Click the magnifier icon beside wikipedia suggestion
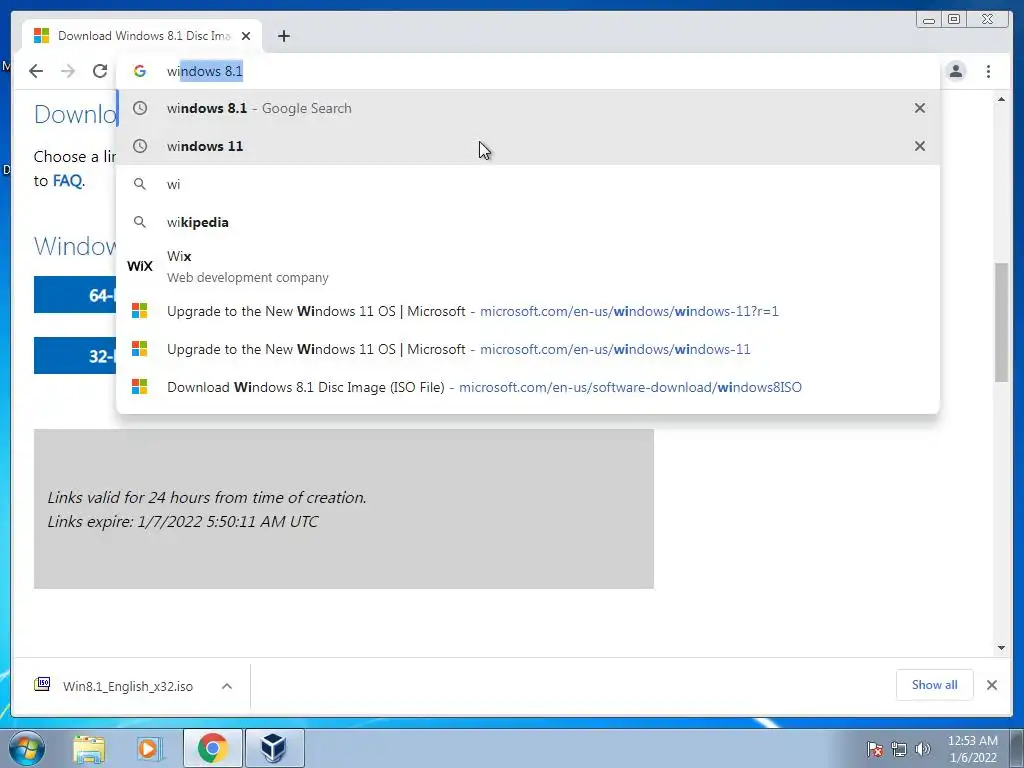 tap(140, 222)
